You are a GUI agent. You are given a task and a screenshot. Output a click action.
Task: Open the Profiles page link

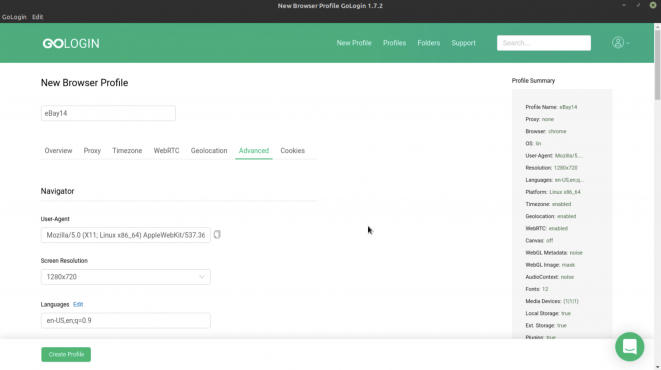(x=394, y=43)
